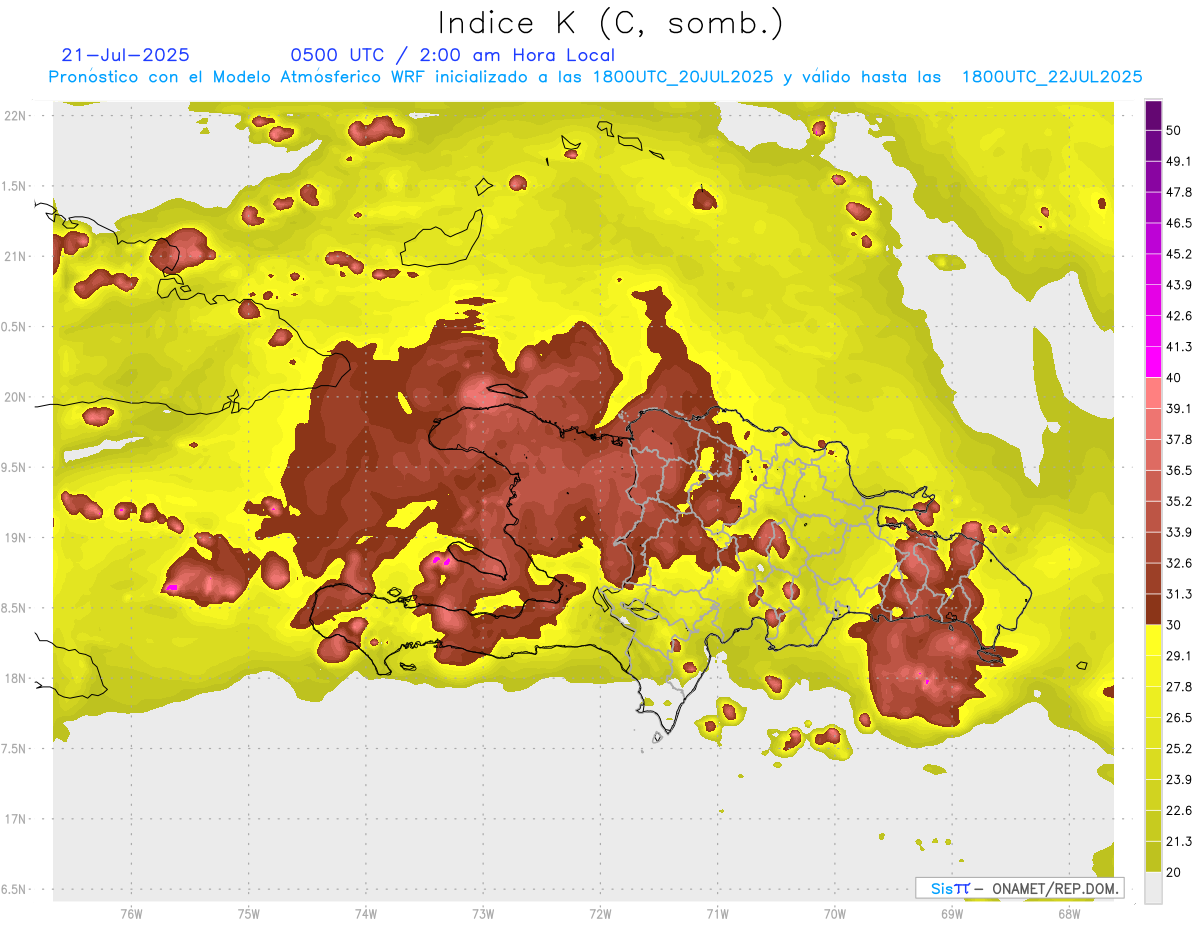Click the colorbar value '23.9'
1200x927 pixels.
tap(1179, 780)
